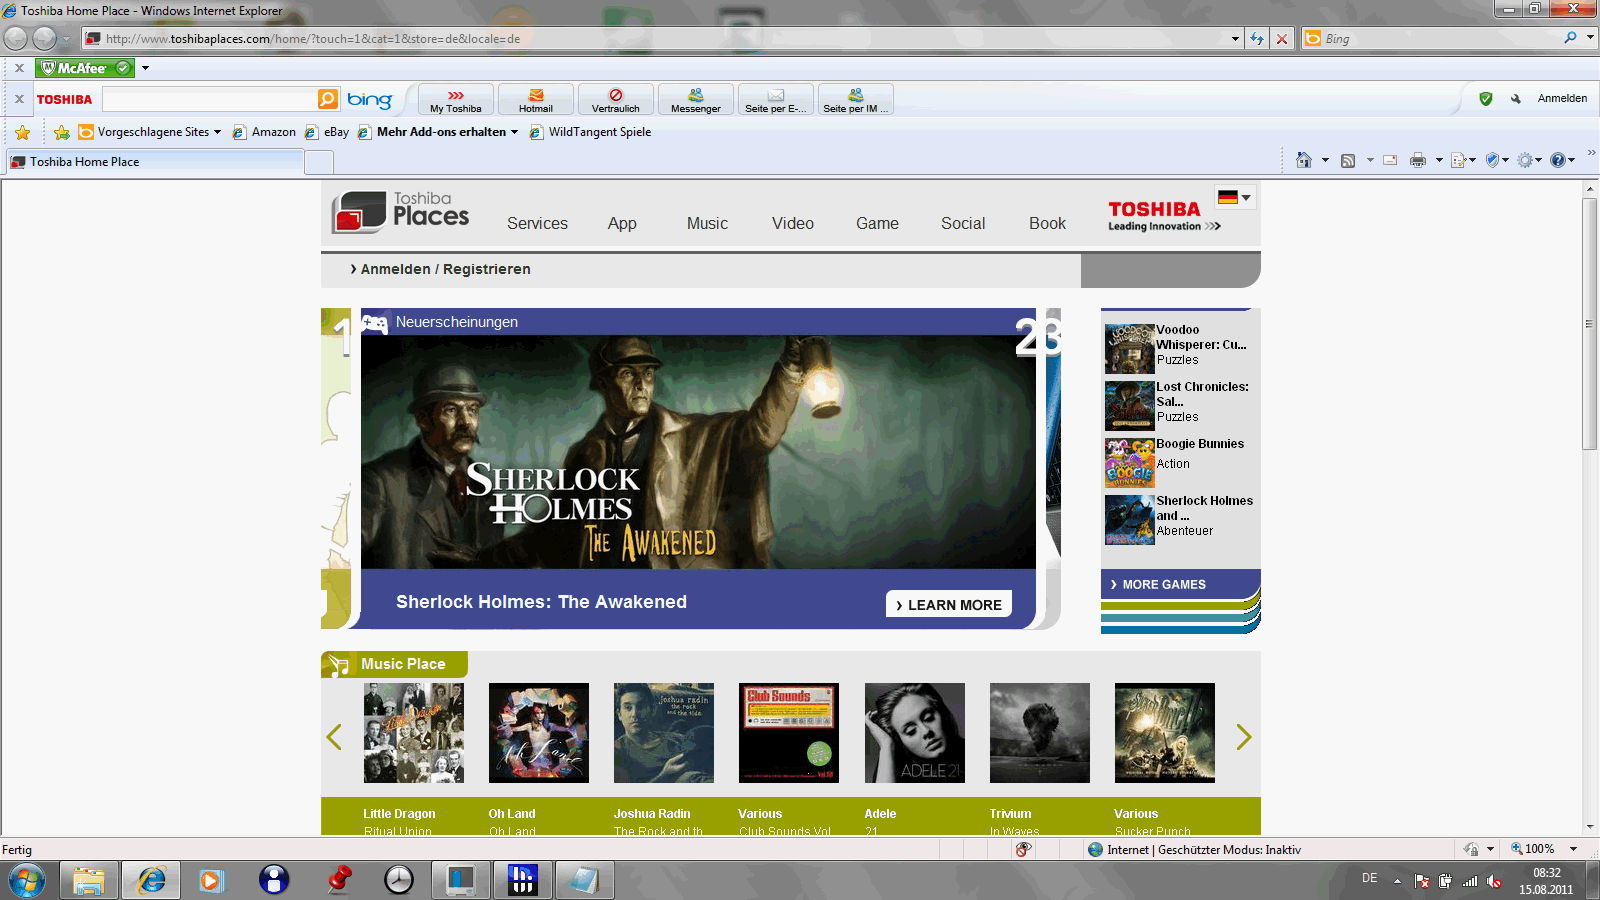Screen dimensions: 1600x900
Task: Click the WildTangent Spiele favorites link
Action: [x=590, y=132]
